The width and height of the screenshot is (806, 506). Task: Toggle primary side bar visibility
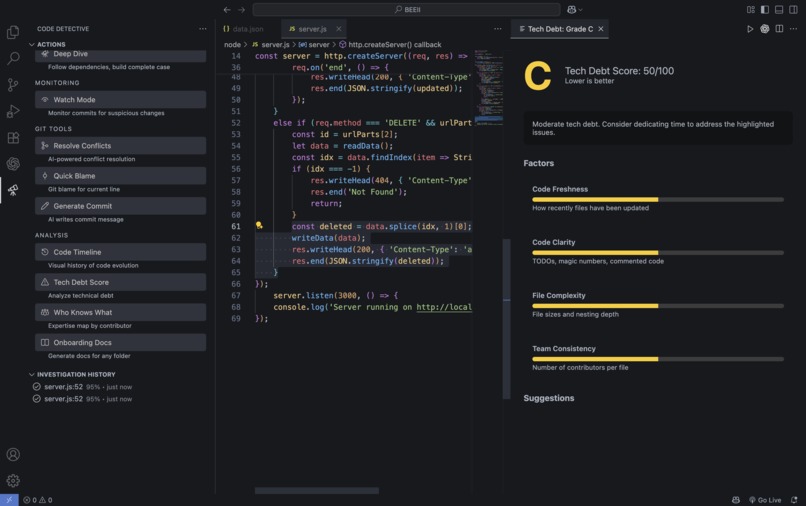click(x=765, y=9)
